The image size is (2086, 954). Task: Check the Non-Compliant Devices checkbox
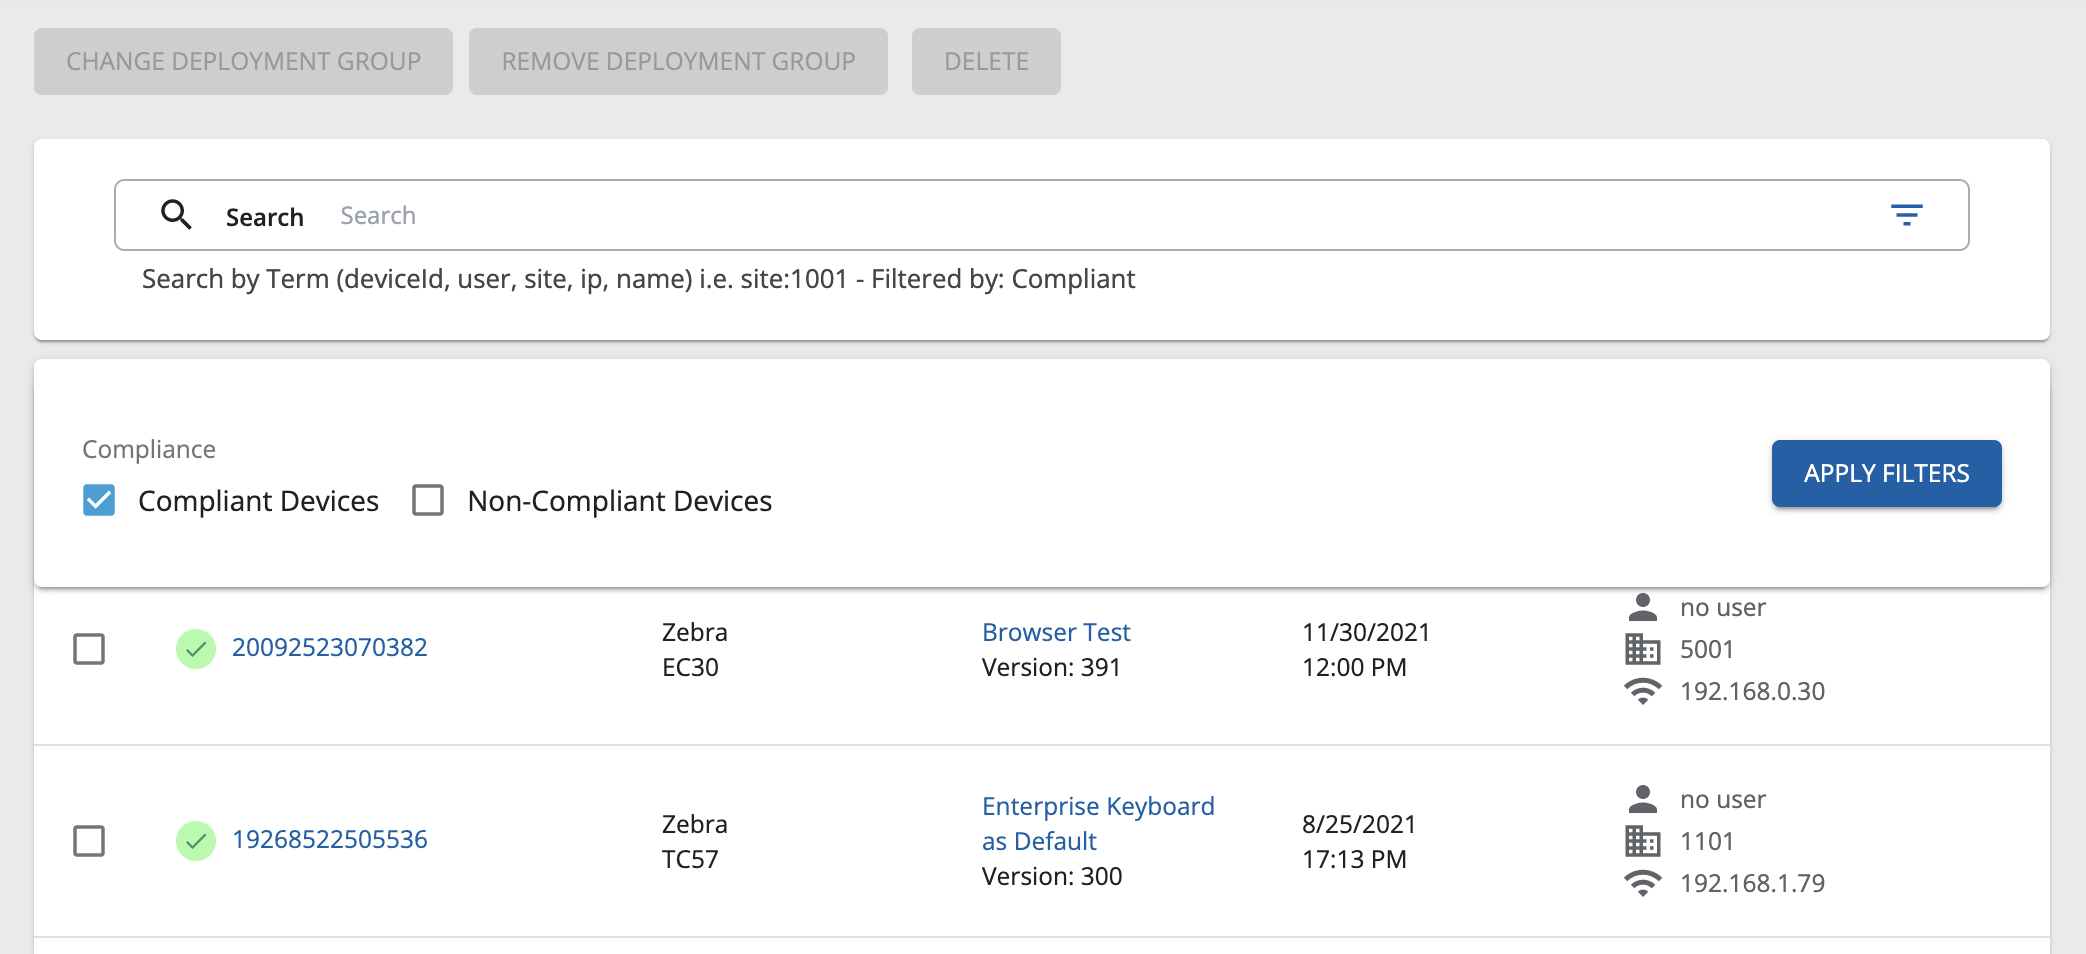pyautogui.click(x=428, y=500)
